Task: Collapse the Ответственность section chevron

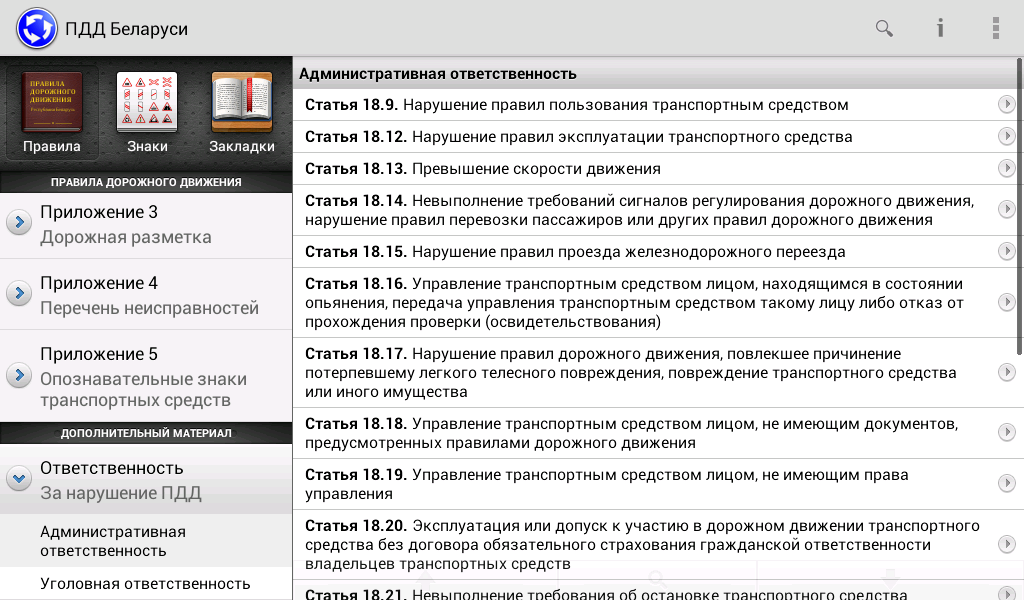Action: click(19, 479)
